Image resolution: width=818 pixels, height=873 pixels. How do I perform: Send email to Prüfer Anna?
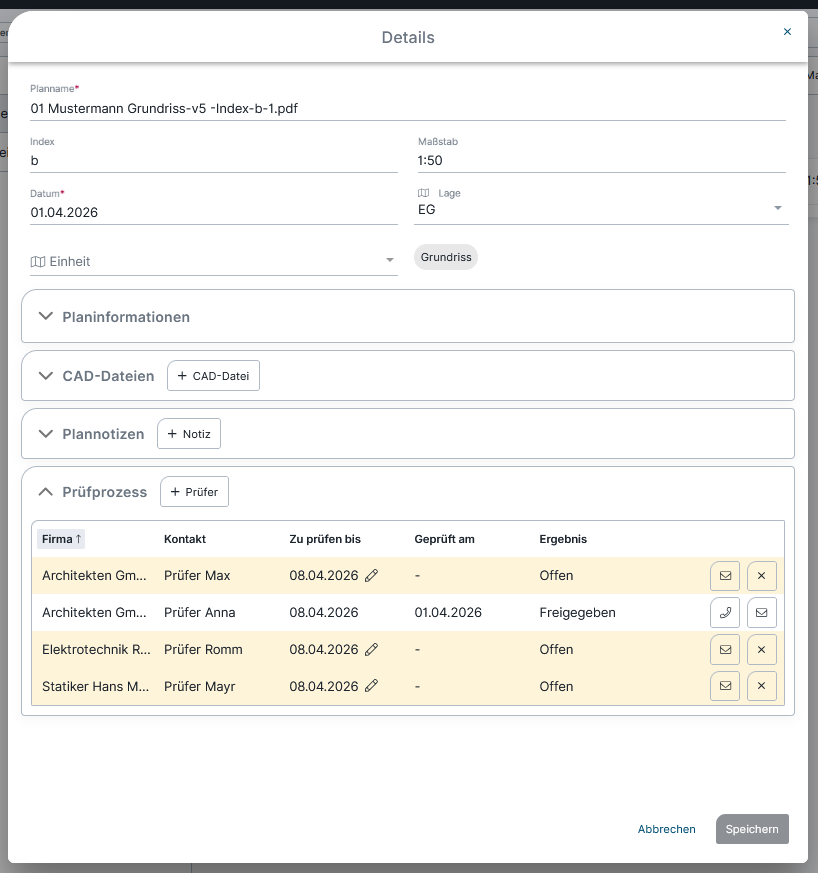(x=761, y=612)
